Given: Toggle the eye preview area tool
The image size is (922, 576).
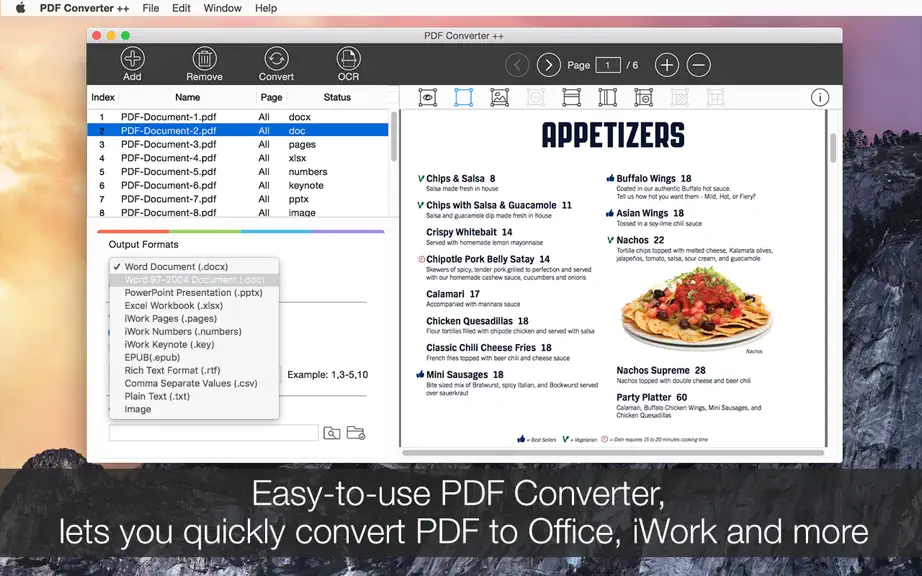Looking at the screenshot, I should (x=427, y=98).
